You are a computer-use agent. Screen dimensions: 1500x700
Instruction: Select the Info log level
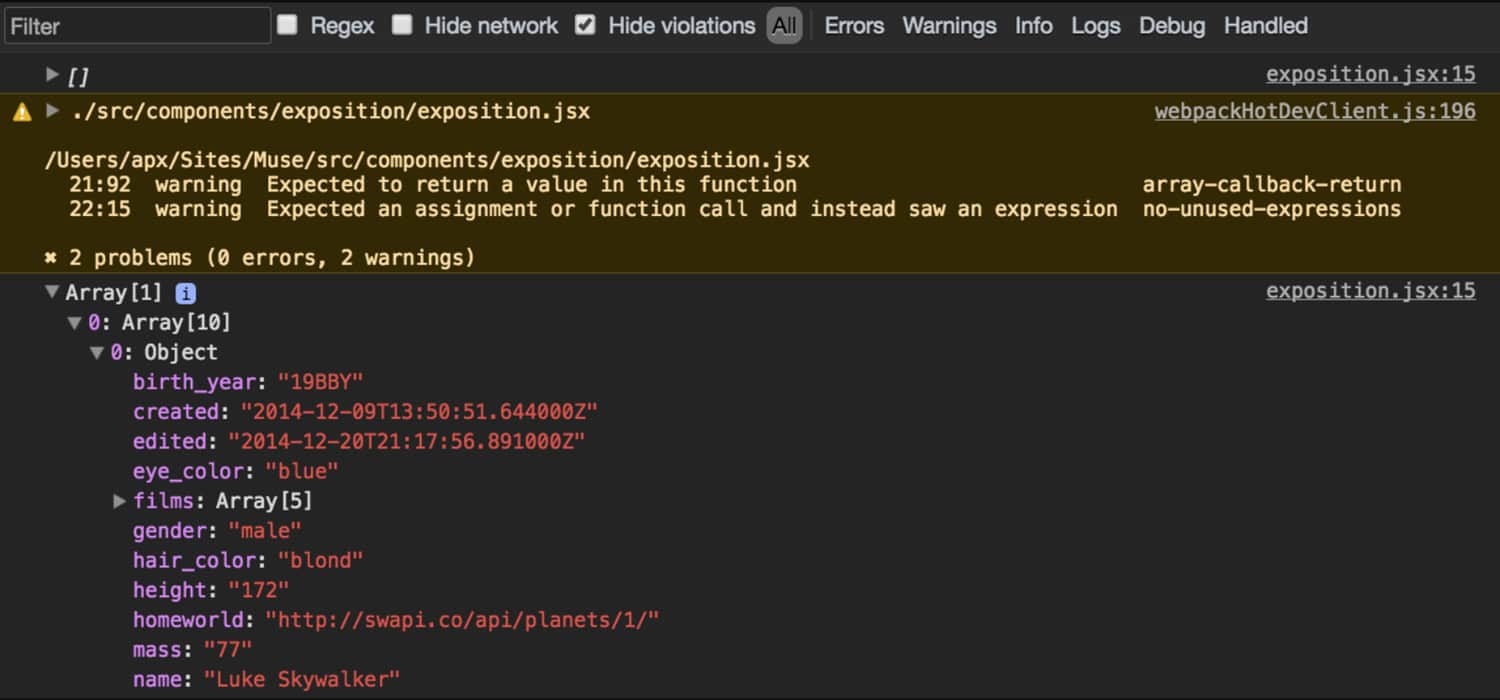[x=1033, y=25]
